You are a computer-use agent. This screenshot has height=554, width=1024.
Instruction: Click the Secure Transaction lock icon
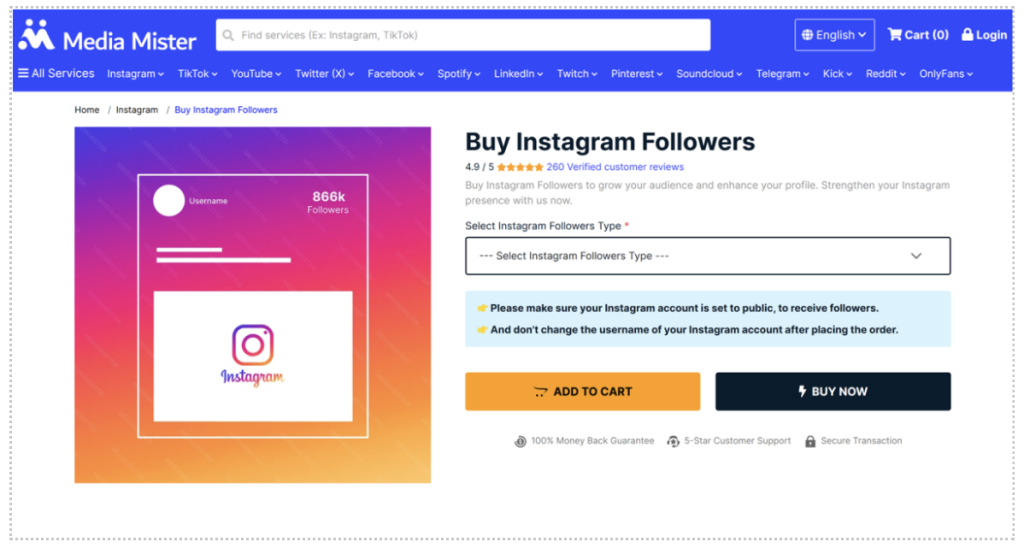(810, 441)
